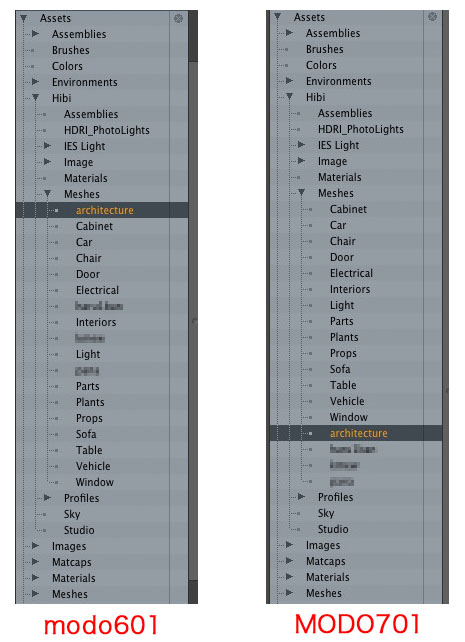Collapse the Assets root in MODO701 tree
This screenshot has height=642, width=465.
pyautogui.click(x=278, y=17)
